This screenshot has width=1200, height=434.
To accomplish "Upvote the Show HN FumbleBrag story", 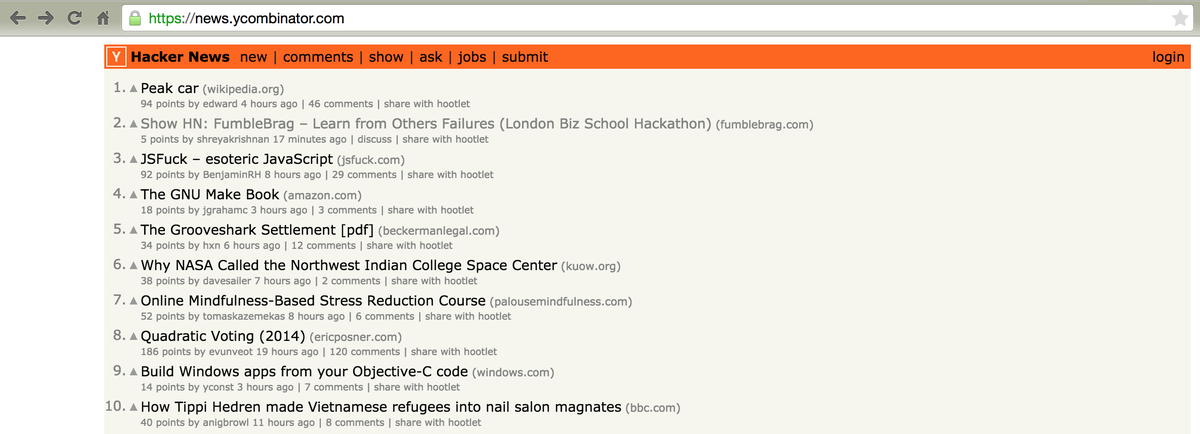I will point(133,124).
